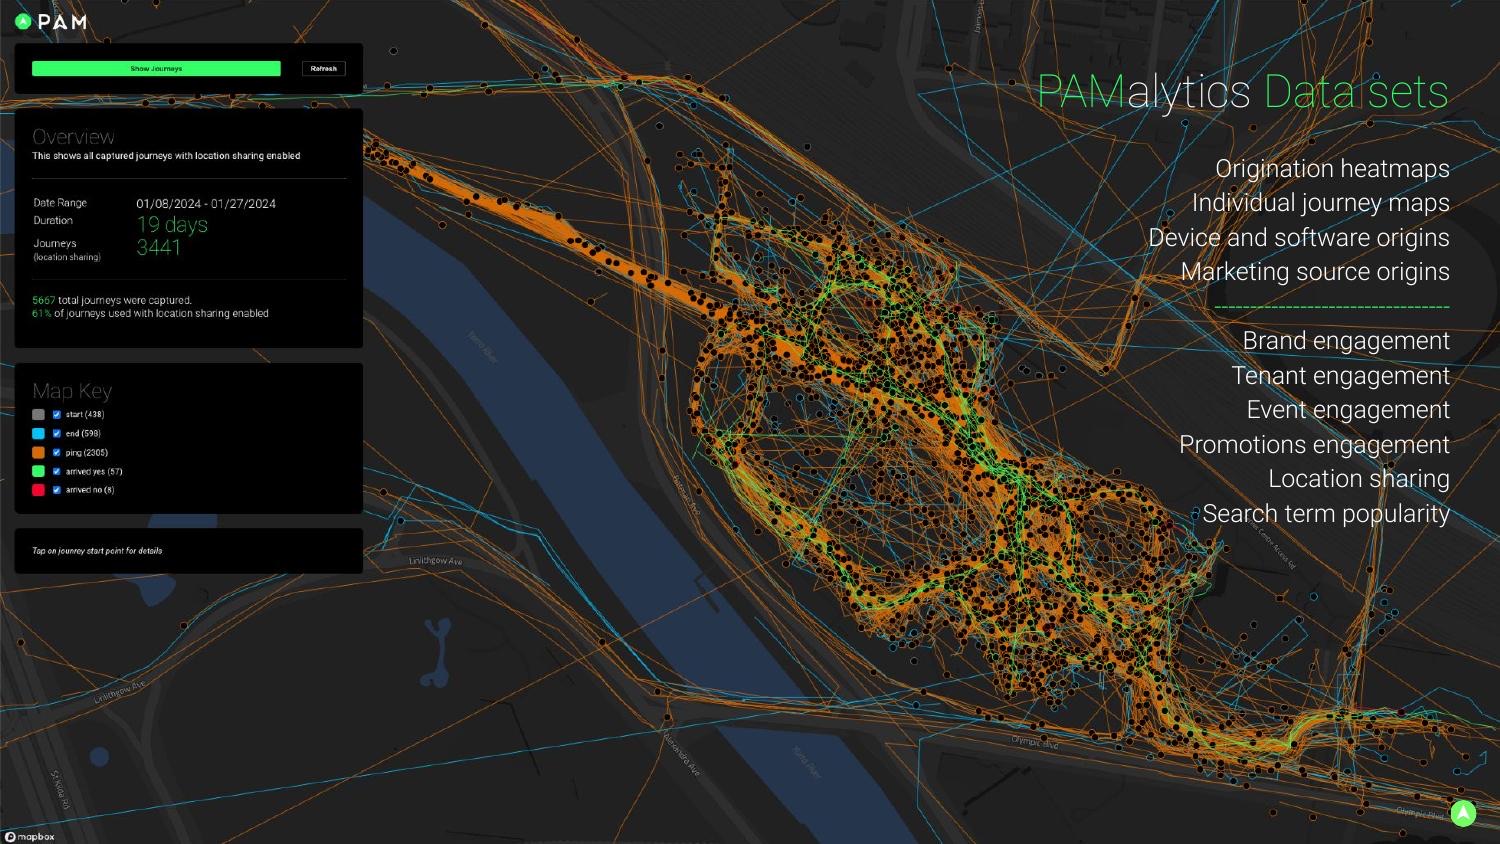The height and width of the screenshot is (844, 1500).
Task: Click the gray start color swatch
Action: pos(38,415)
